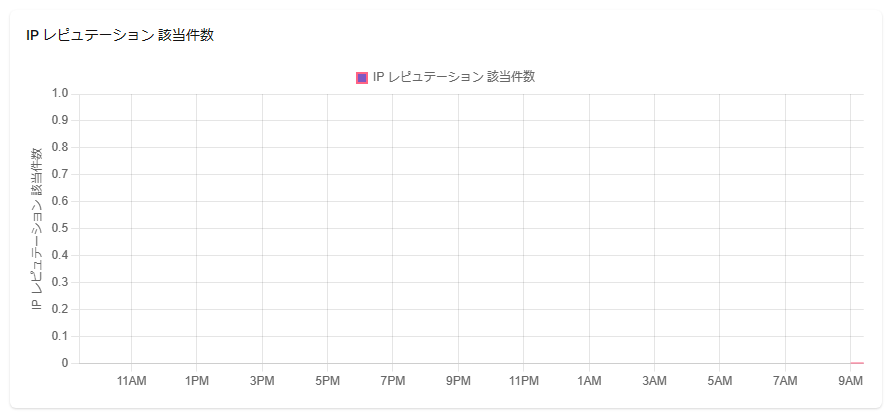Select the 1PM x-axis tick label
The height and width of the screenshot is (418, 892).
pos(197,381)
